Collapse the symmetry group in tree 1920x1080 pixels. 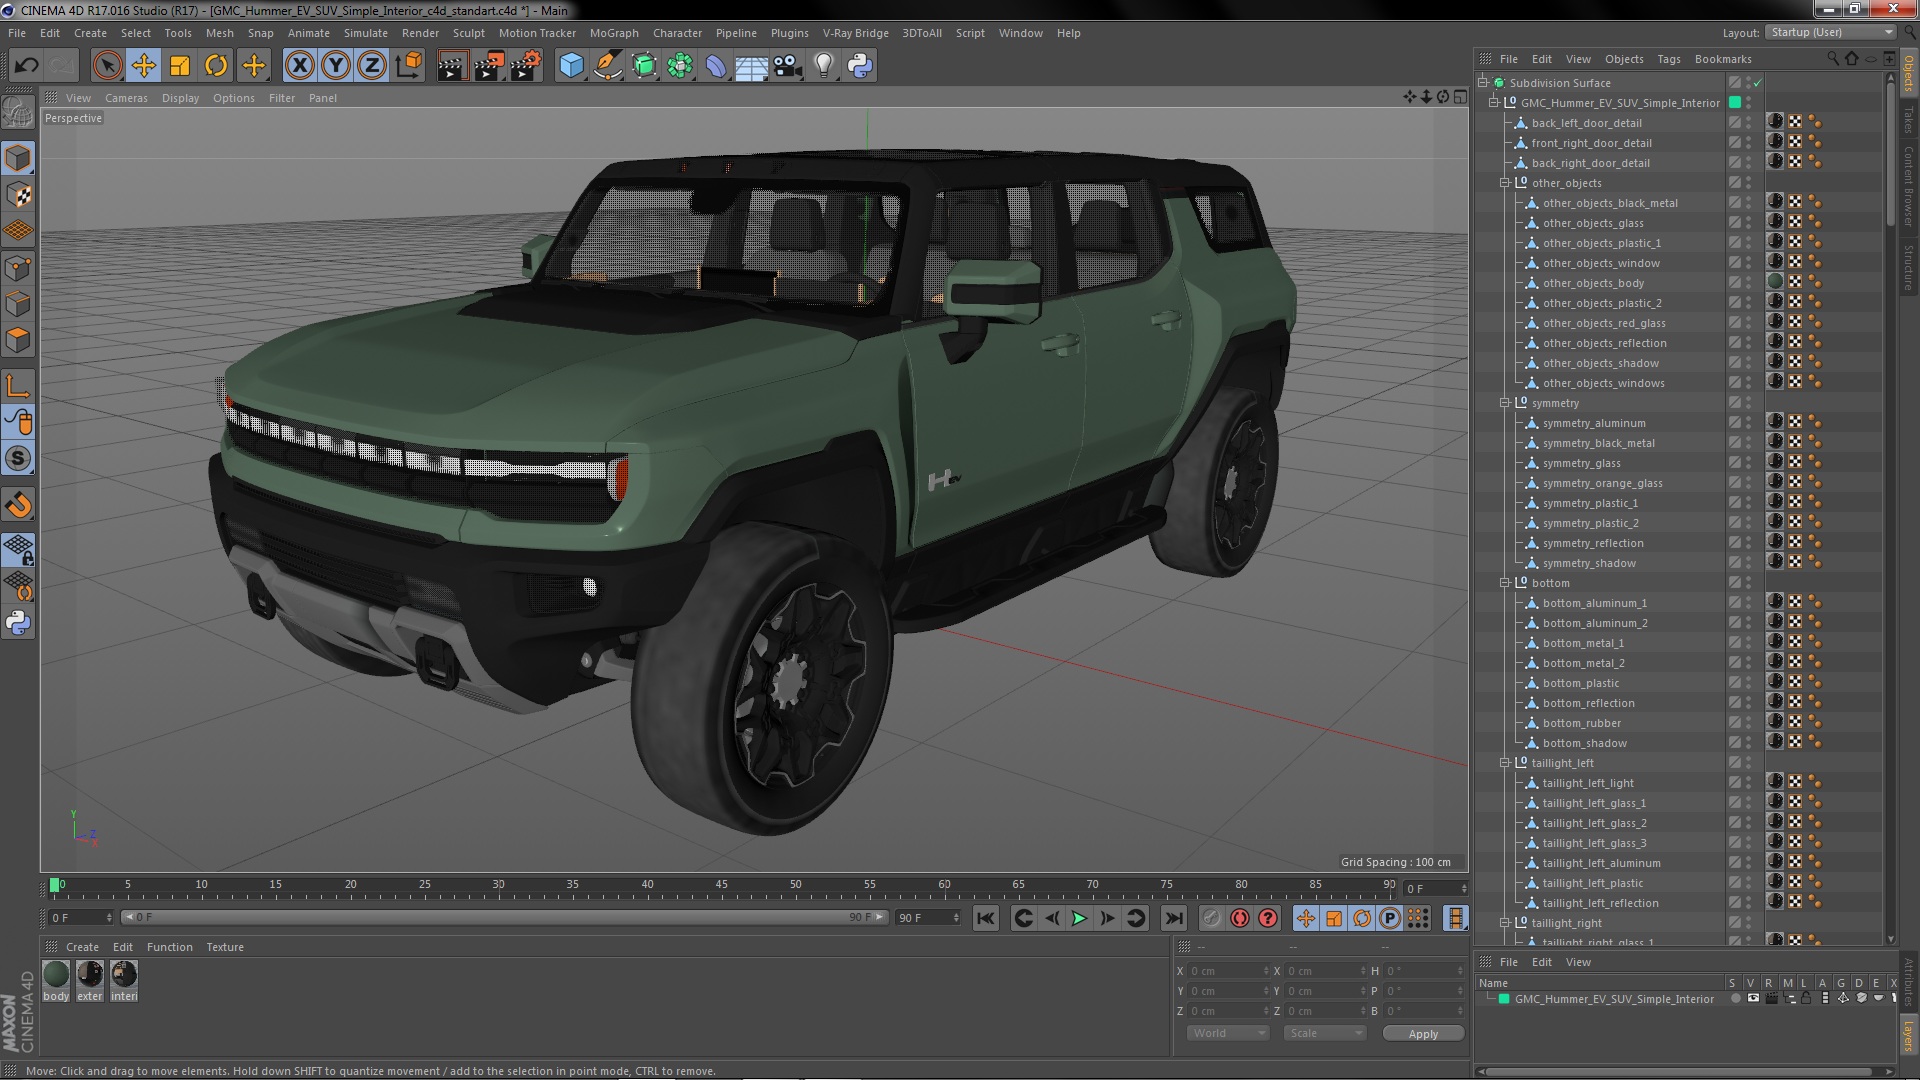[x=1505, y=403]
